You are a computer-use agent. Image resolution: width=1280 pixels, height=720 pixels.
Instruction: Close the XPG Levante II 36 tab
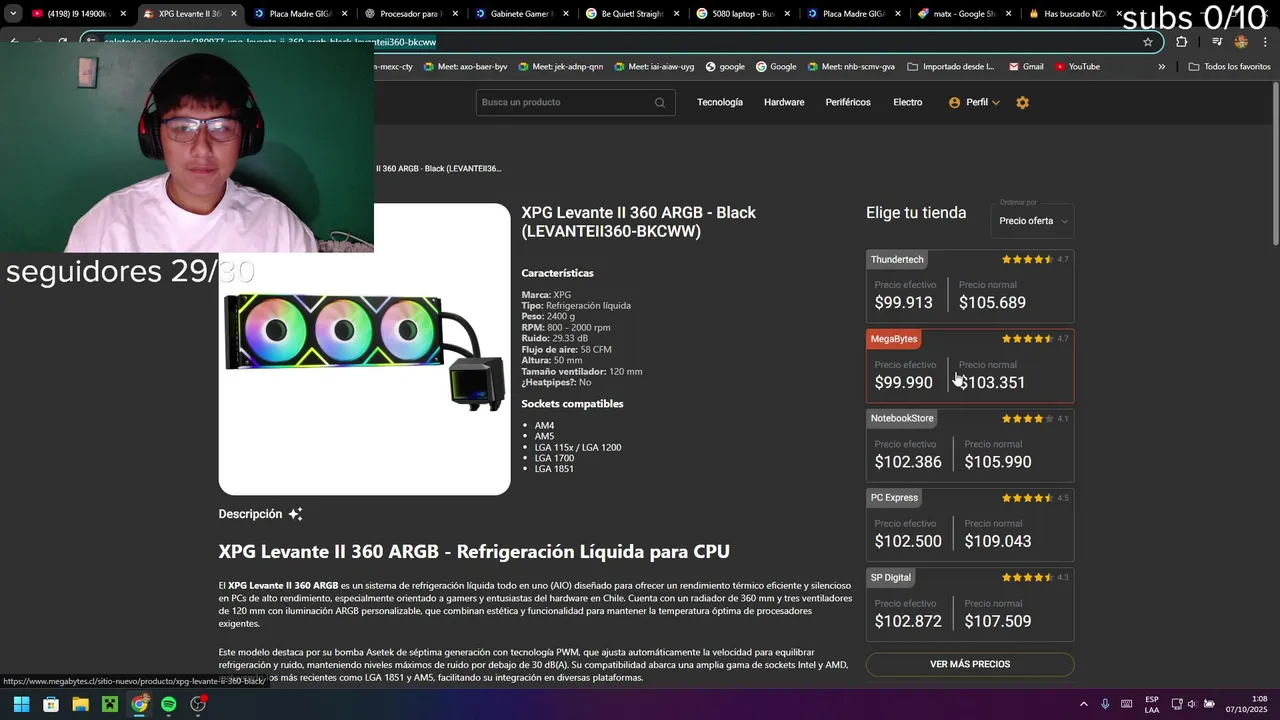pyautogui.click(x=235, y=14)
